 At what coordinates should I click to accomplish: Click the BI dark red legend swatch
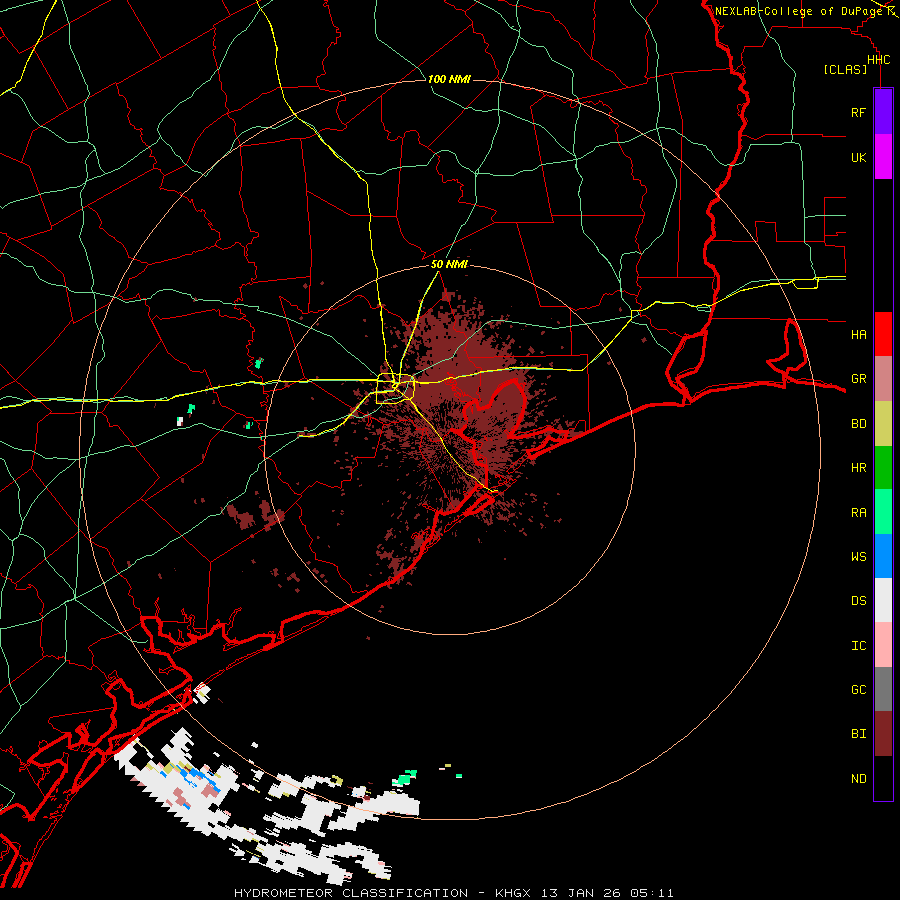pyautogui.click(x=883, y=734)
